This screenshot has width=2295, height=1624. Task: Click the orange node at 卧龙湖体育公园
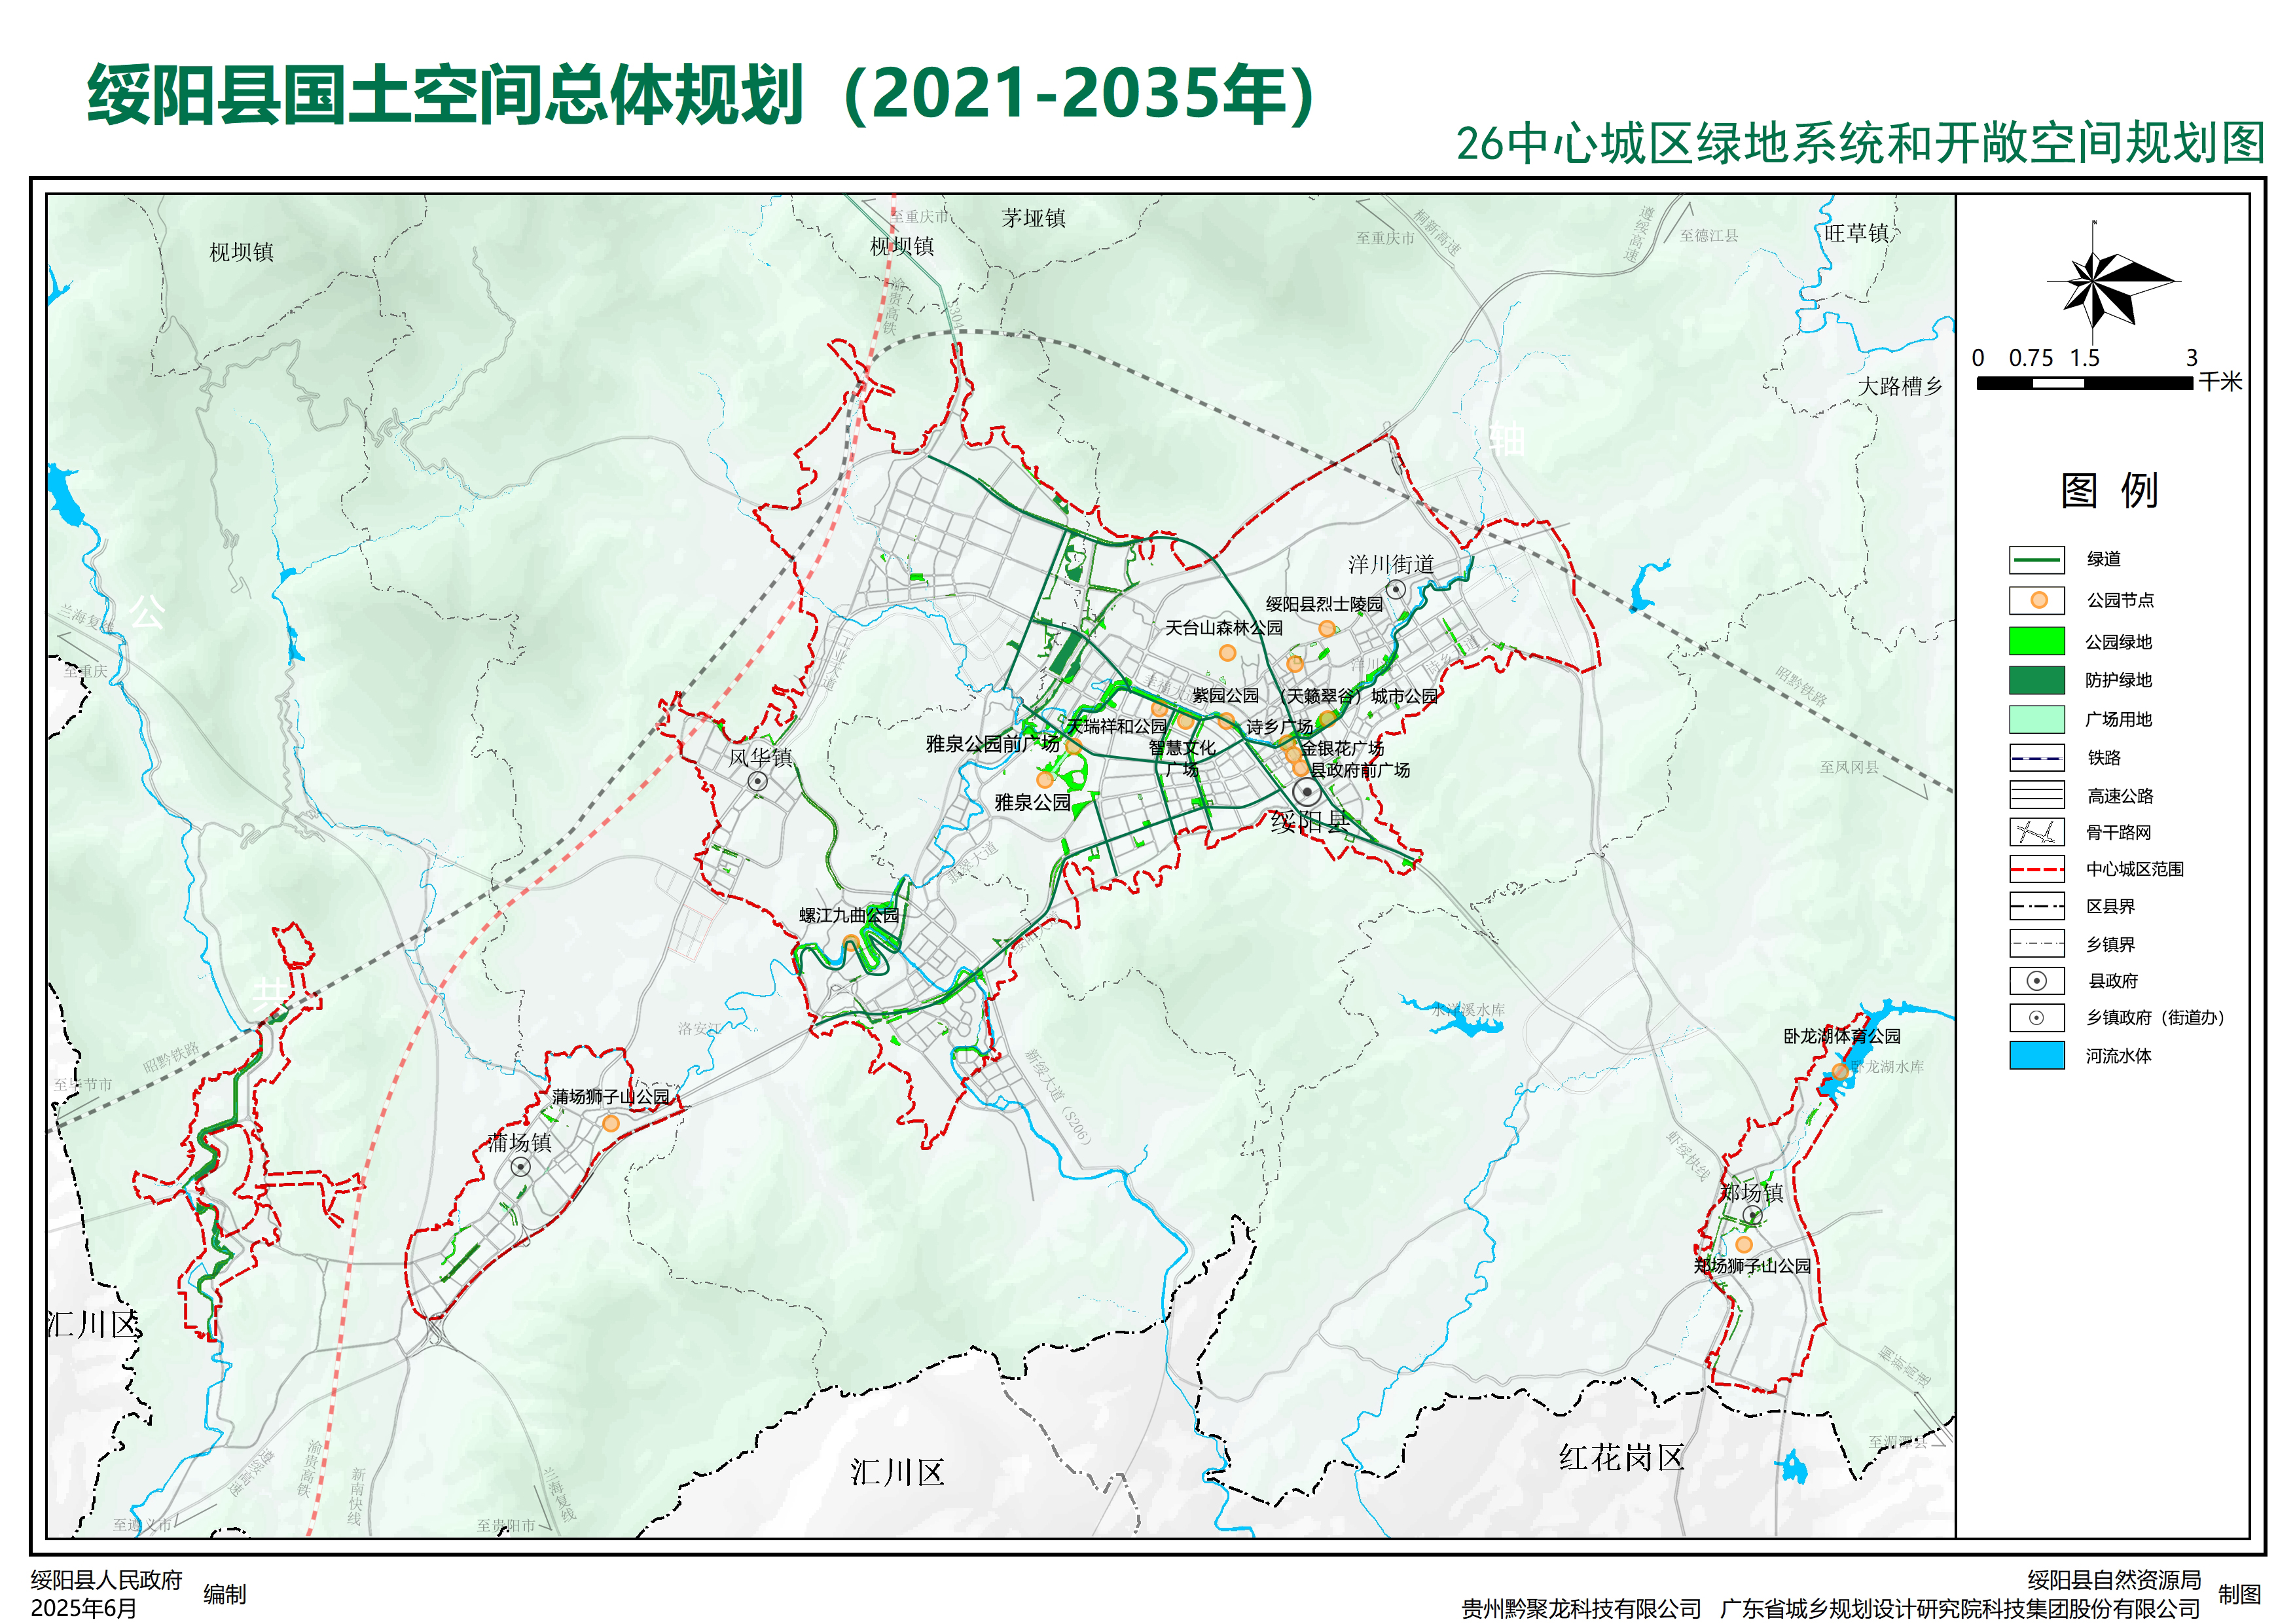tap(1839, 1072)
